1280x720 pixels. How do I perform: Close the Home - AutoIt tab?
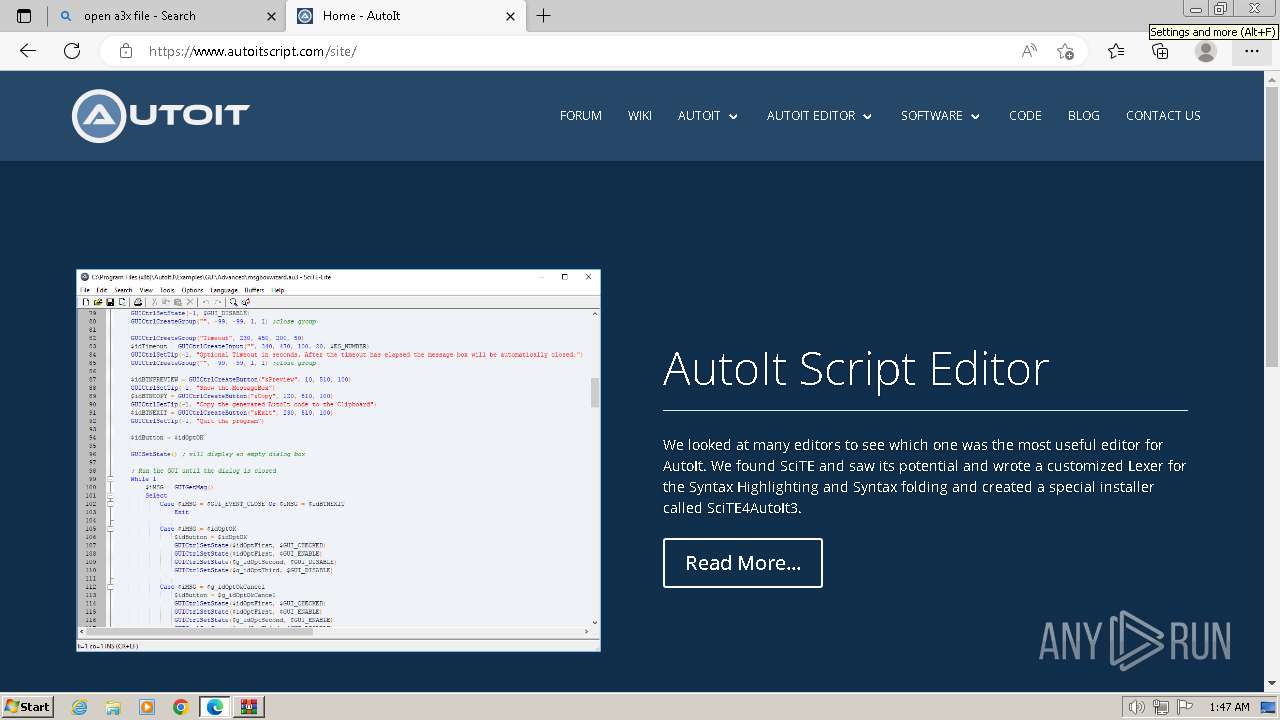pos(511,16)
